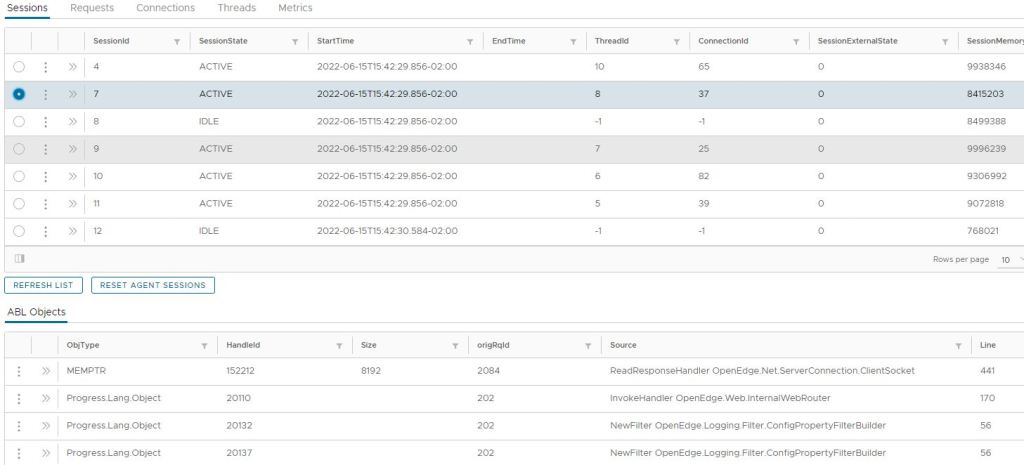
Task: Switch to the Threads tab
Action: pyautogui.click(x=236, y=8)
